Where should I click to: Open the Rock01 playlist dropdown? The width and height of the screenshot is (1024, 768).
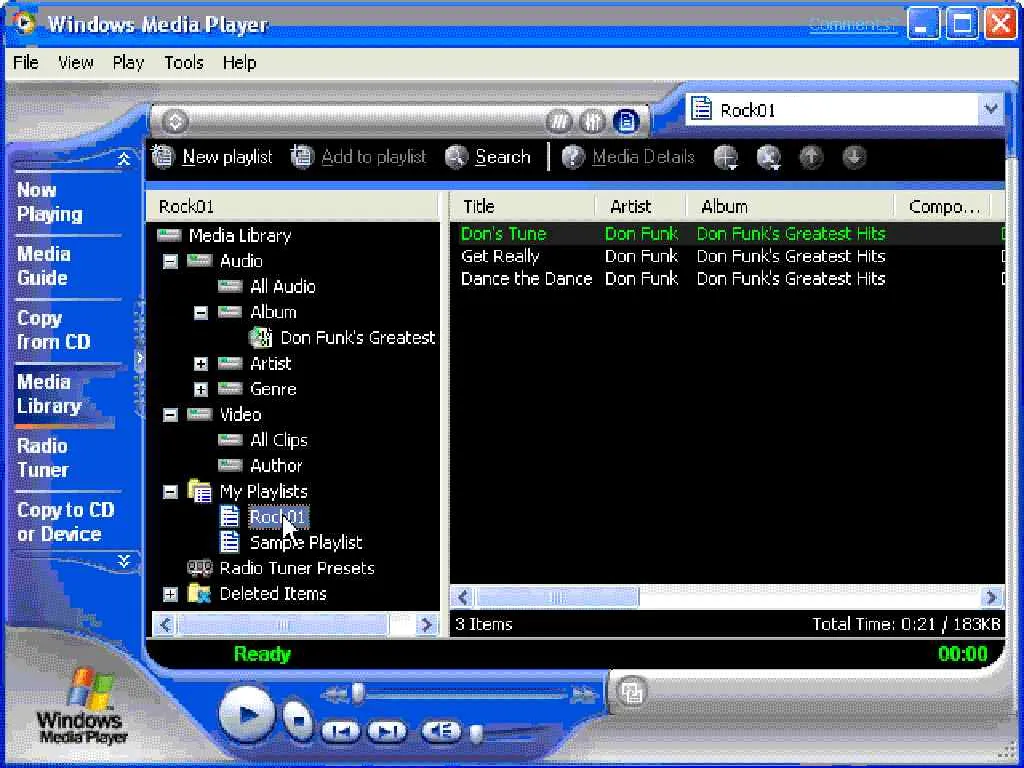coord(991,109)
